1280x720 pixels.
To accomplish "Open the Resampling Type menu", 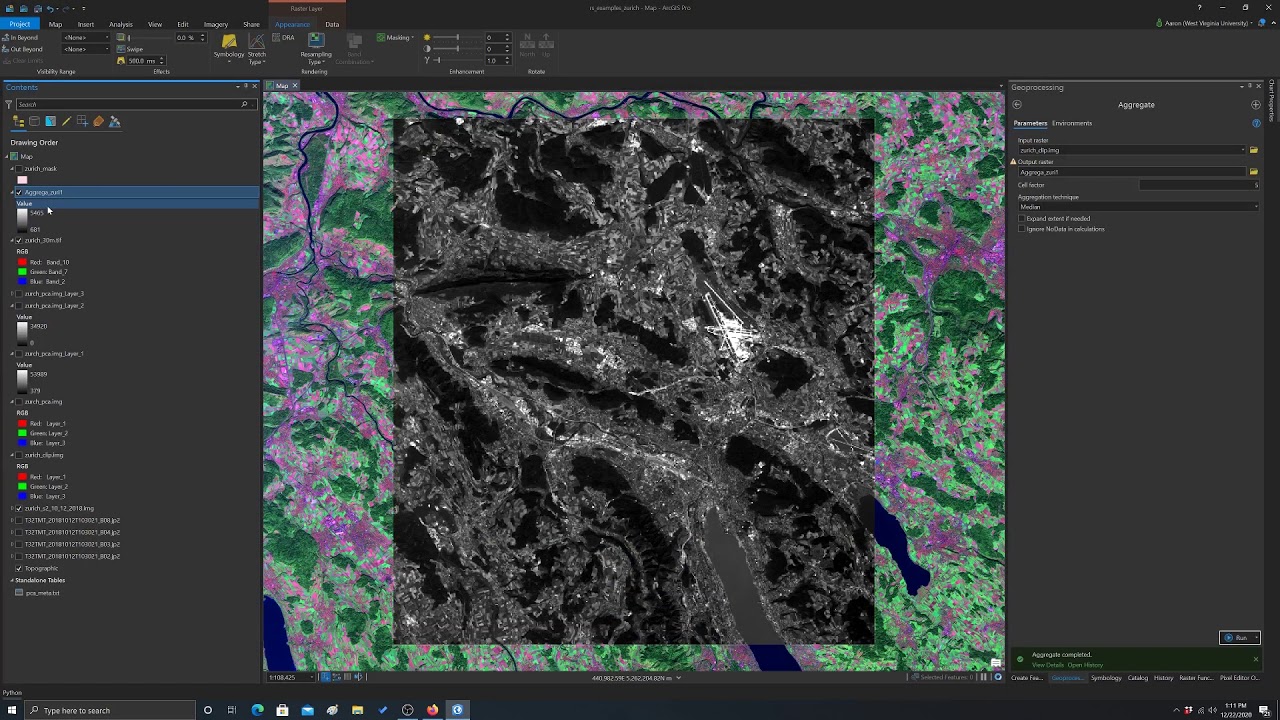I will click(316, 49).
